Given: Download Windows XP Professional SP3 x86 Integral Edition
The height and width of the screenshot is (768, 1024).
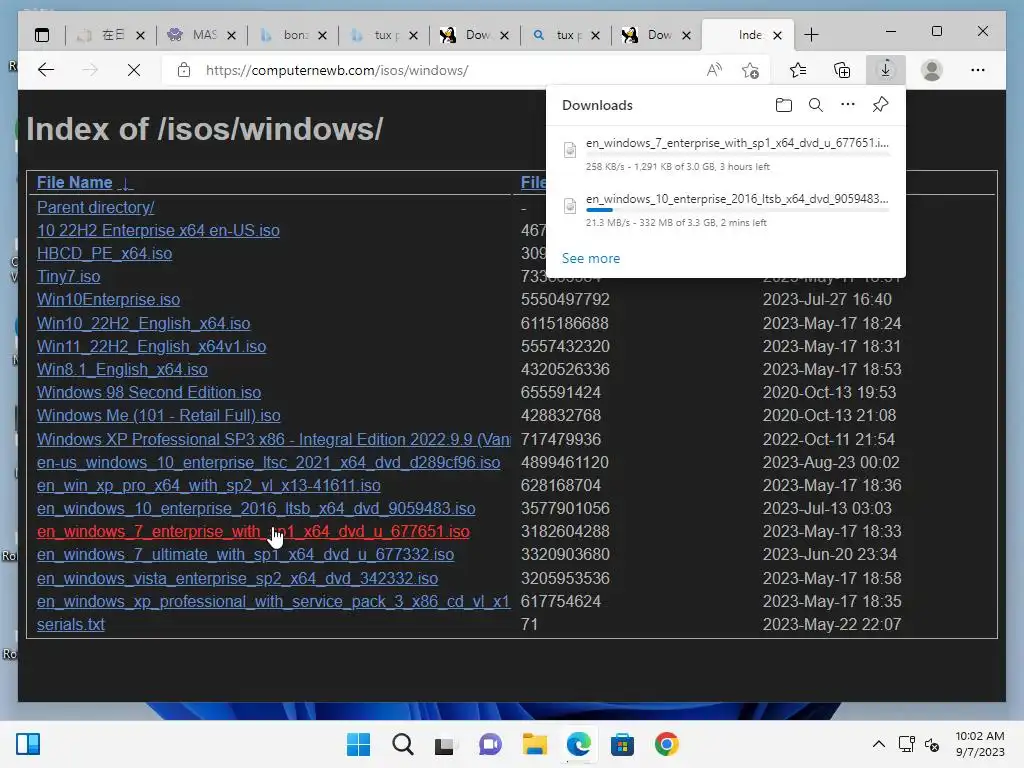Looking at the screenshot, I should tap(274, 440).
